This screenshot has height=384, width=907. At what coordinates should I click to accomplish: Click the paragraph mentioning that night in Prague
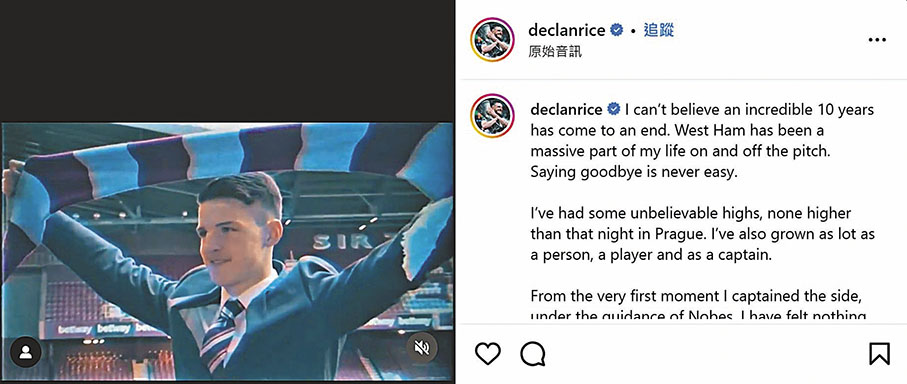[x=703, y=234]
